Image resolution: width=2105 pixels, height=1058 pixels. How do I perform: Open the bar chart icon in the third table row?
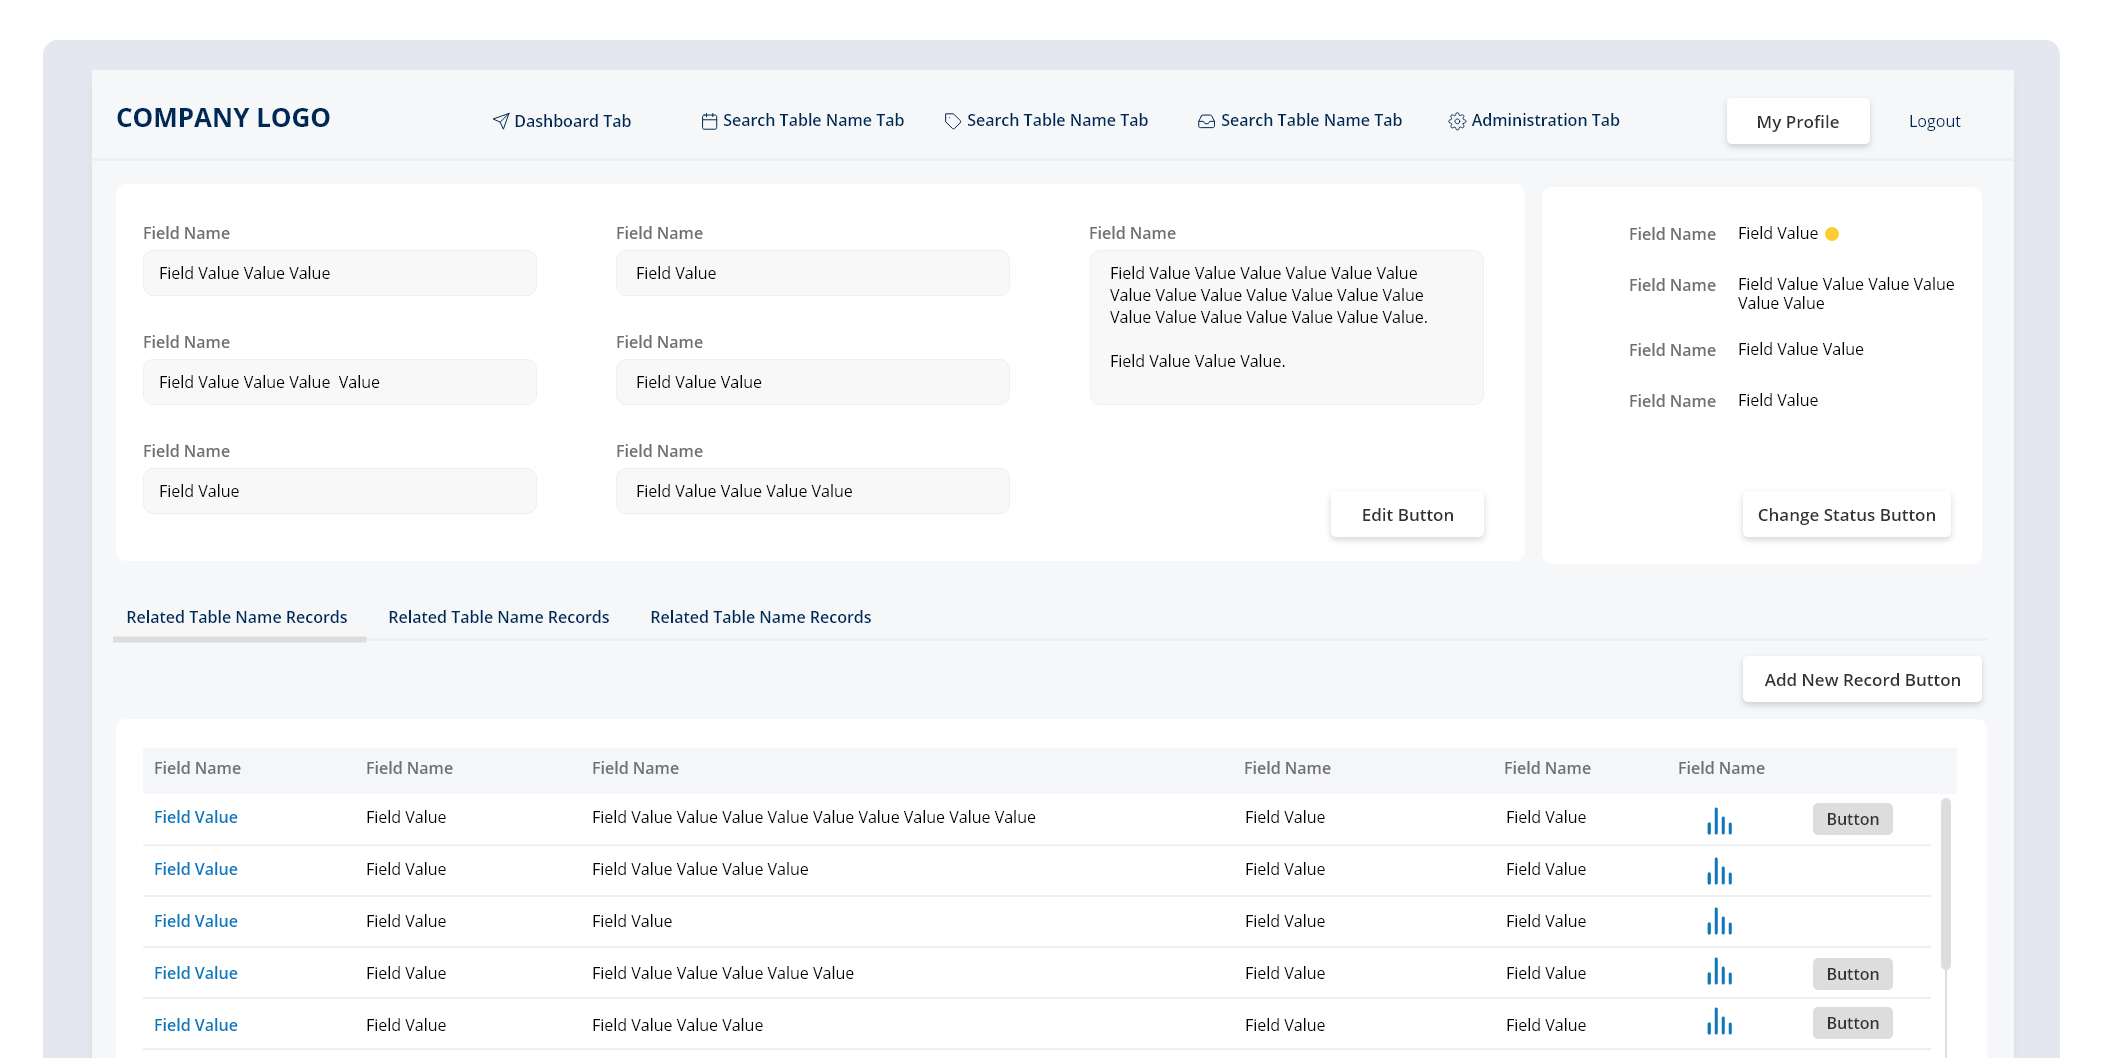[1719, 921]
